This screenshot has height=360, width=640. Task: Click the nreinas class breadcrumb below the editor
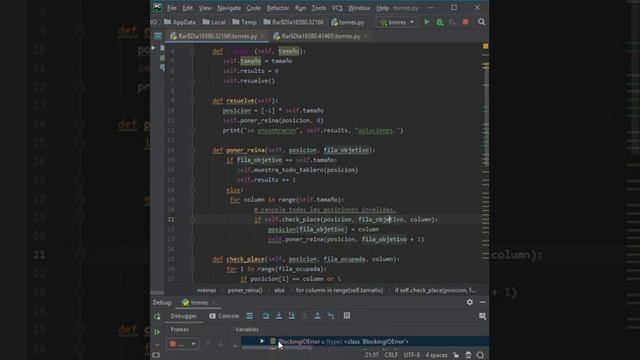(207, 290)
